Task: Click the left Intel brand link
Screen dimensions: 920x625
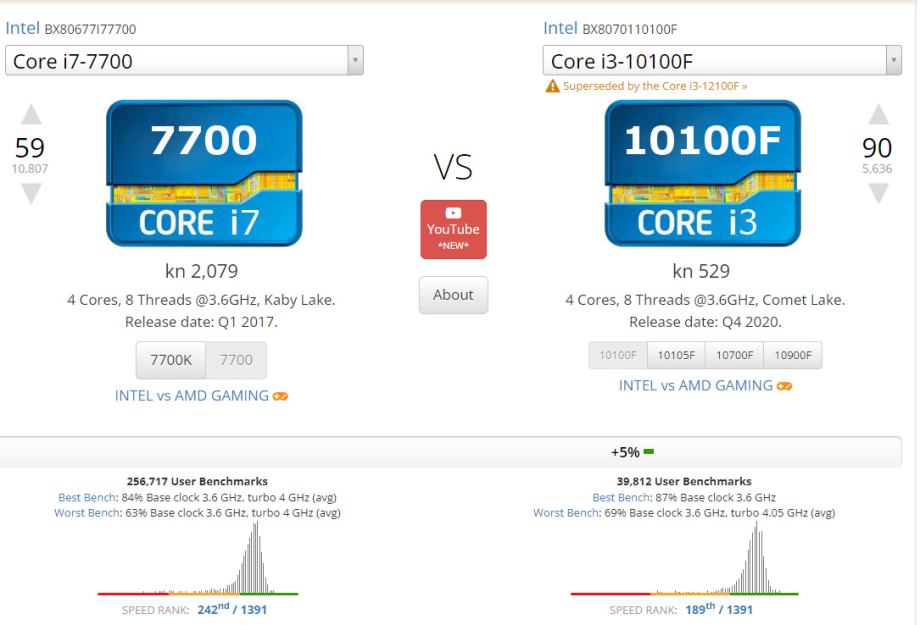Action: [x=22, y=28]
